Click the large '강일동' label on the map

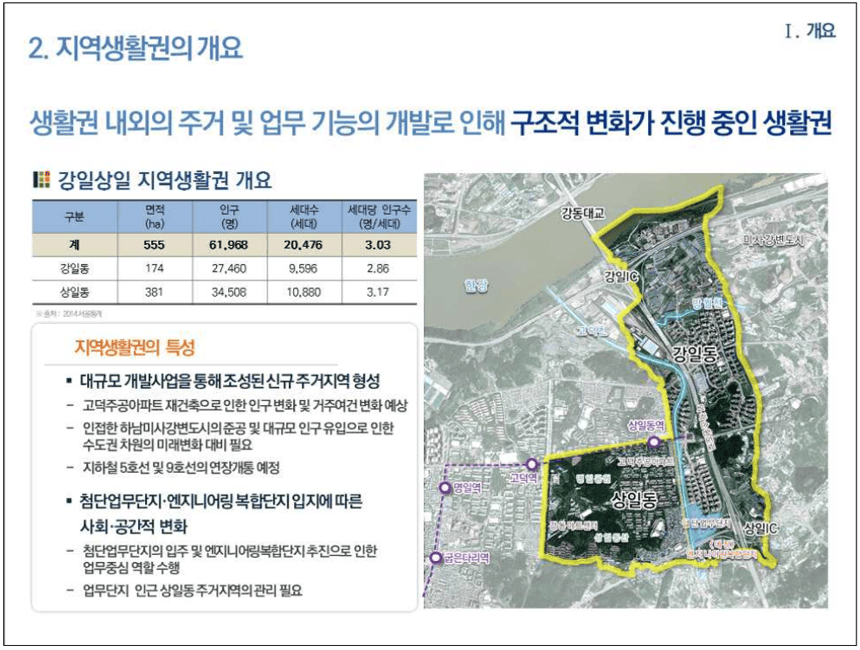[x=695, y=353]
